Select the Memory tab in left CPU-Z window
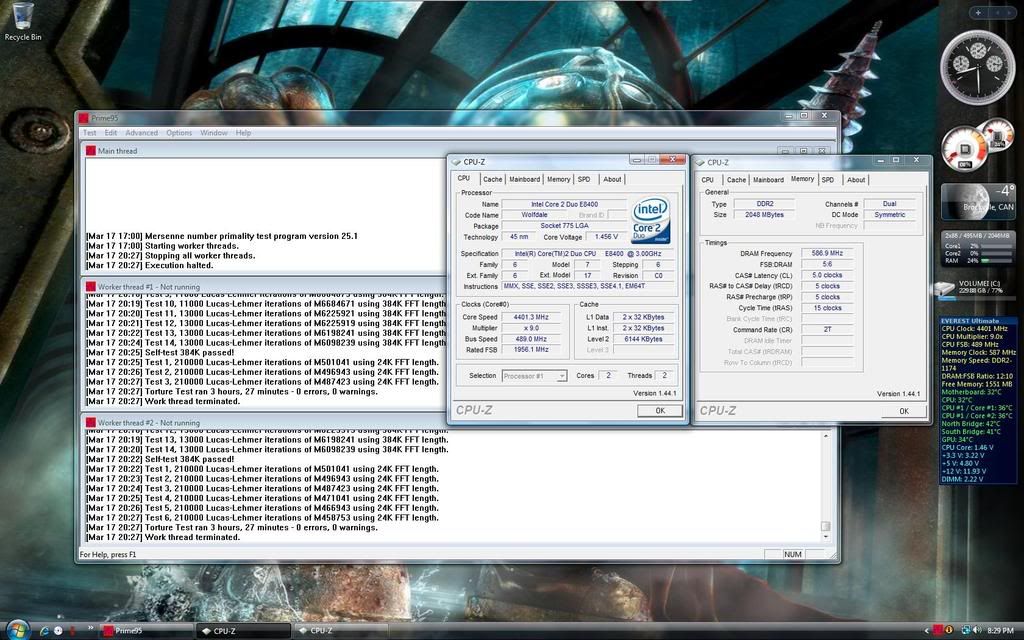Screen dimensions: 1024x640 click(x=558, y=179)
